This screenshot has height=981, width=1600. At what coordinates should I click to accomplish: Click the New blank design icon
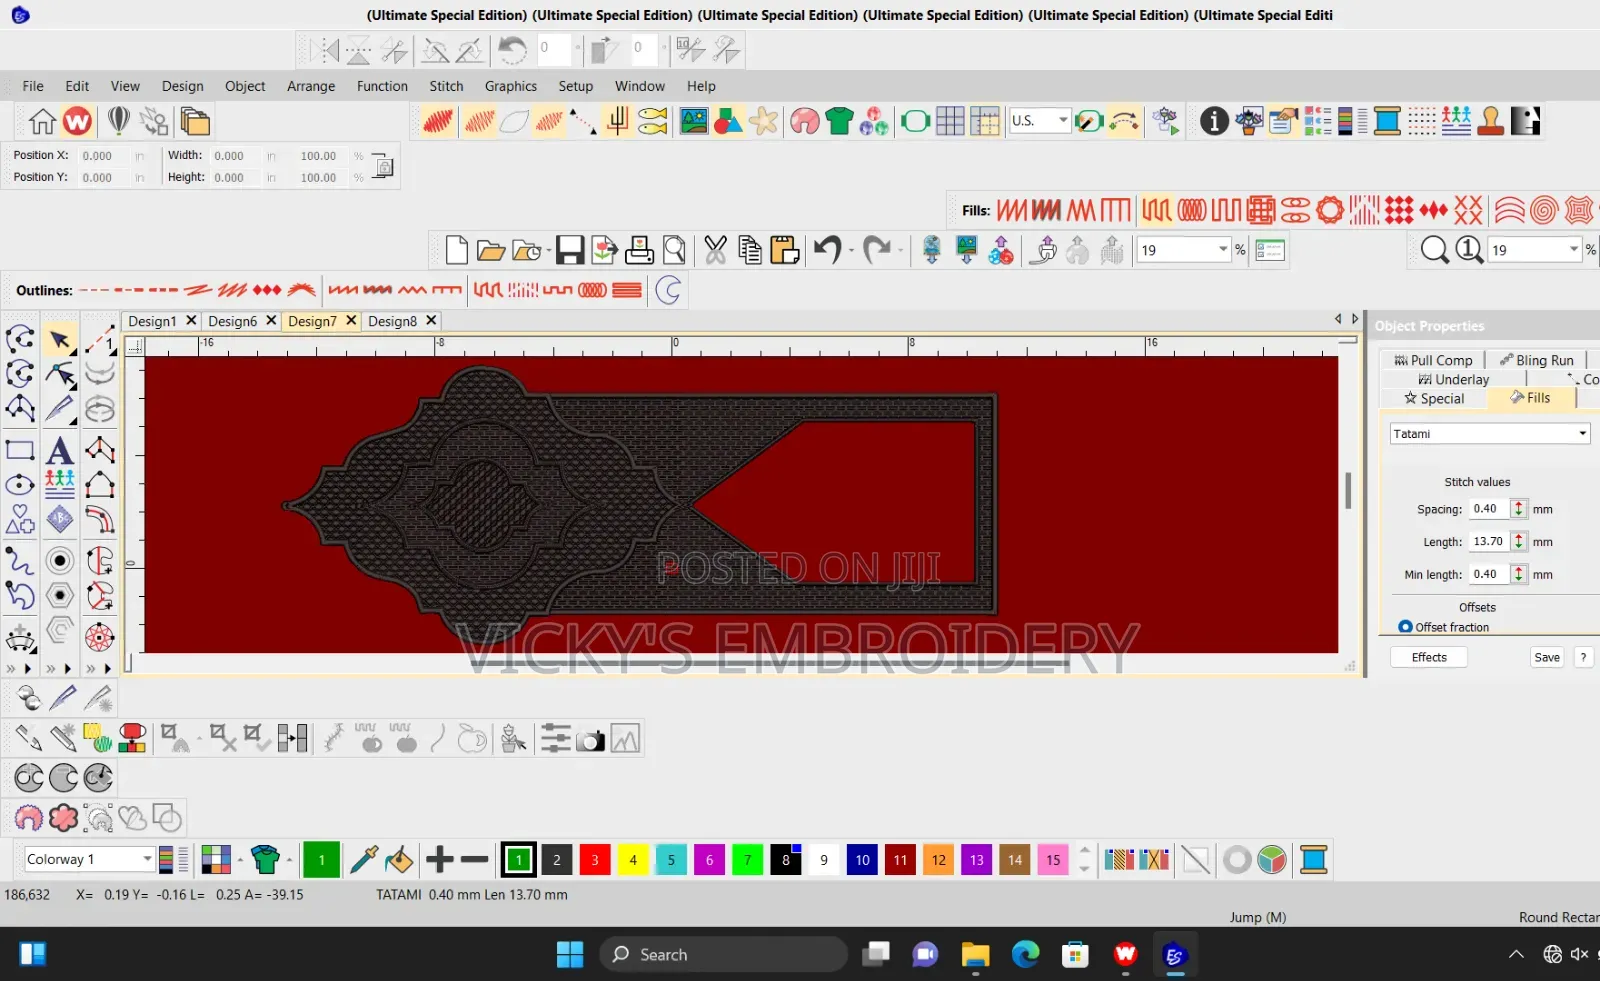(x=456, y=250)
